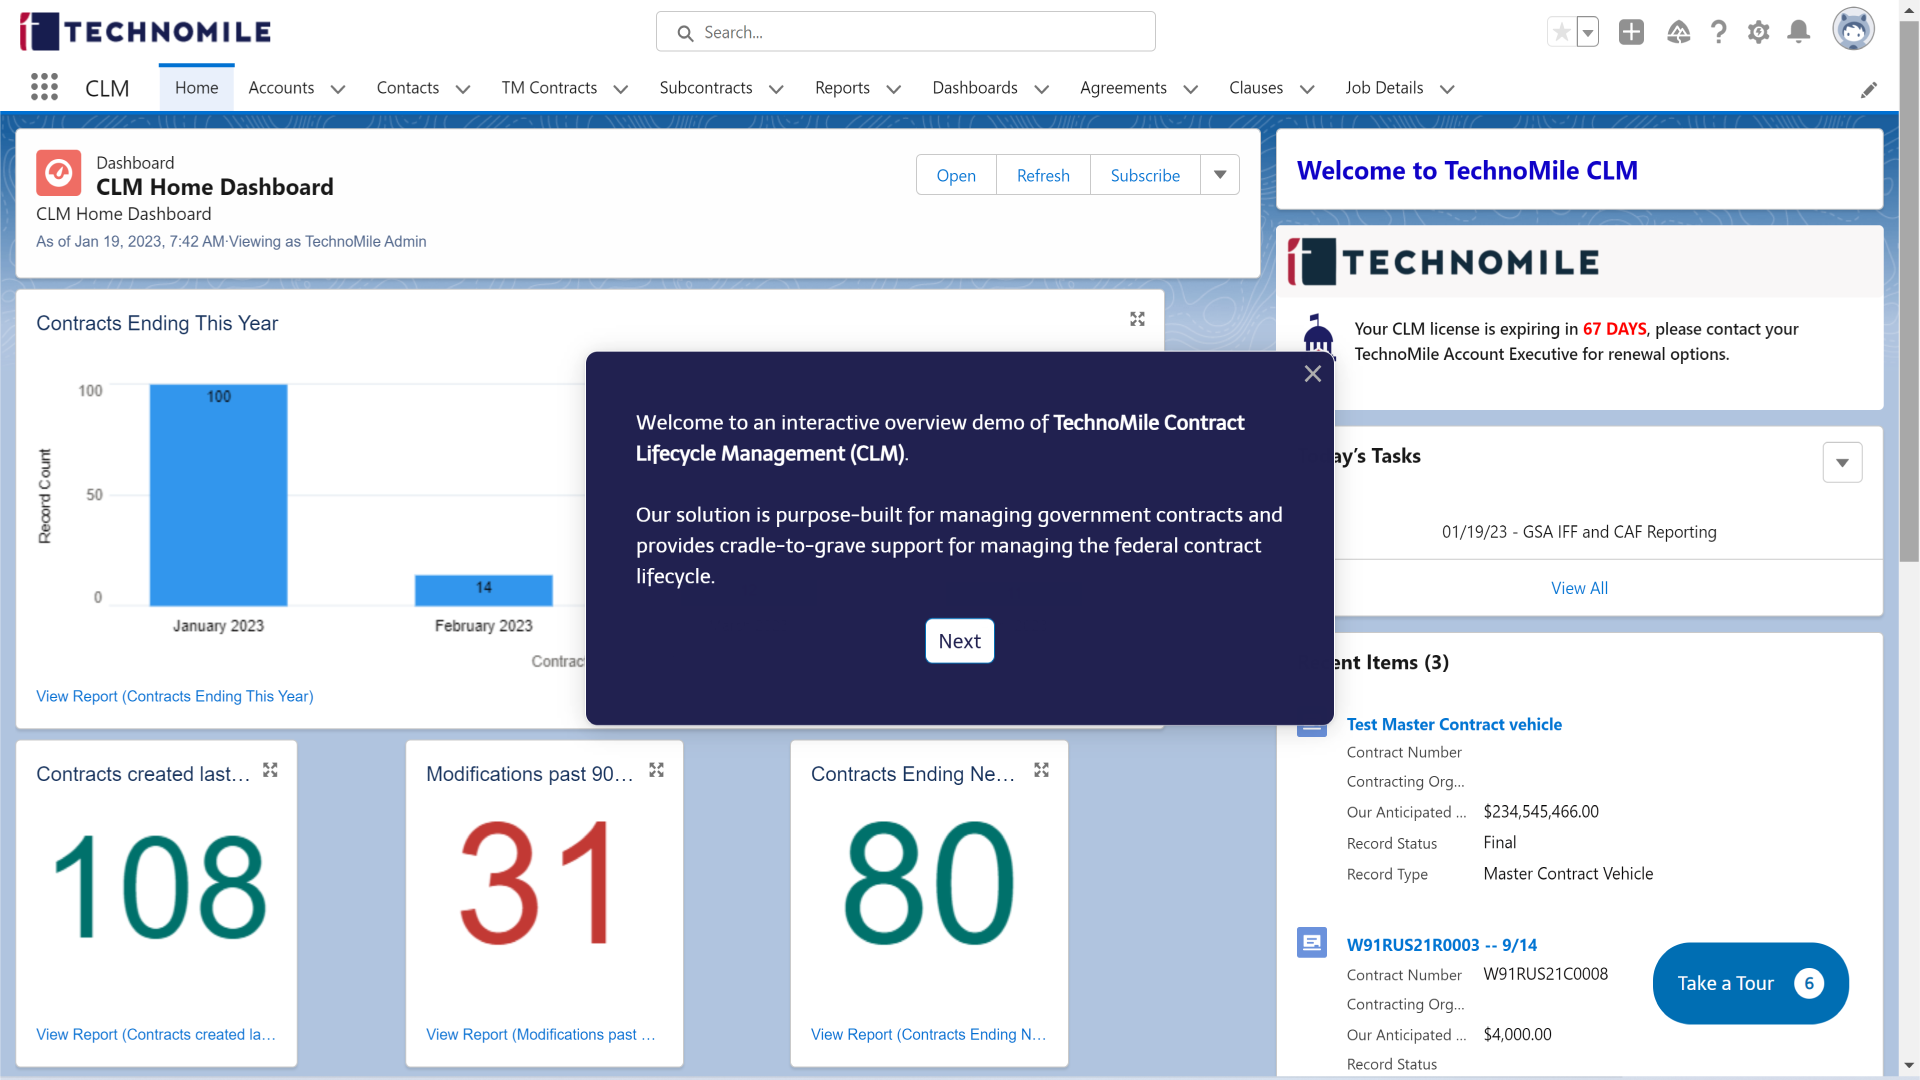
Task: Open the Clauses tab
Action: [1256, 88]
